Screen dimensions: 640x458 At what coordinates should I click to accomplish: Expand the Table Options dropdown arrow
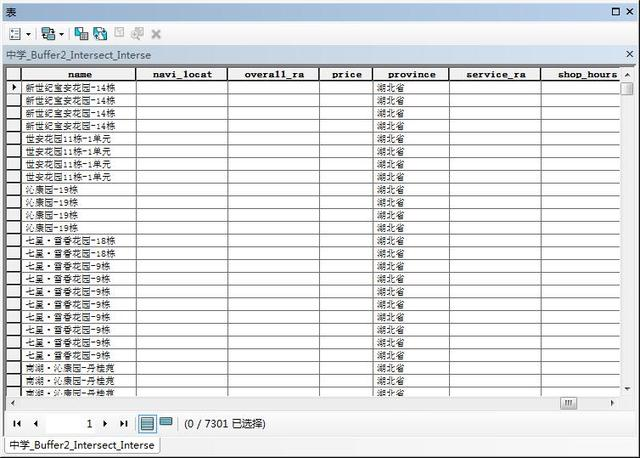pyautogui.click(x=29, y=34)
